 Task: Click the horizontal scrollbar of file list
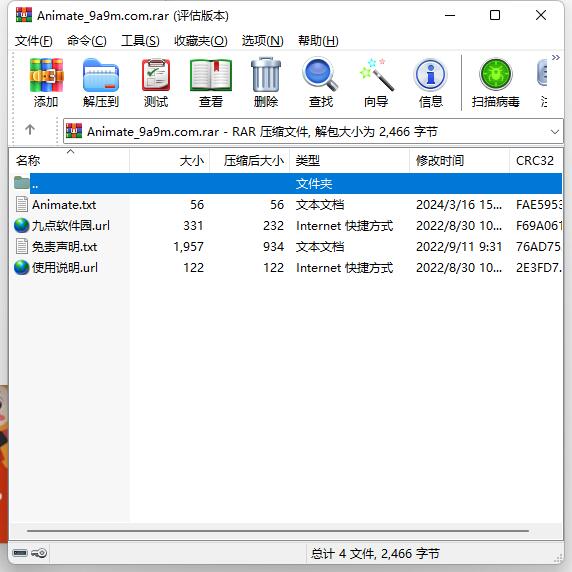click(x=278, y=531)
